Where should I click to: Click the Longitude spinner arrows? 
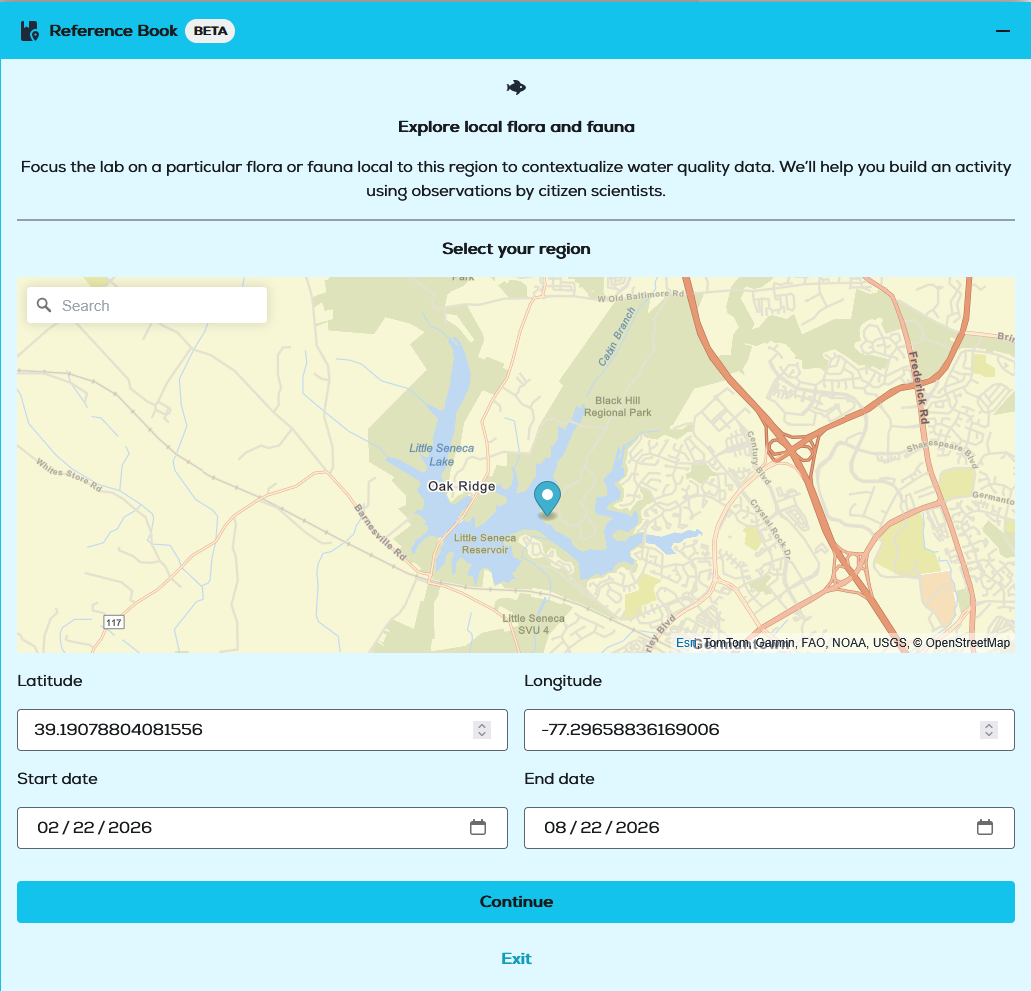989,730
